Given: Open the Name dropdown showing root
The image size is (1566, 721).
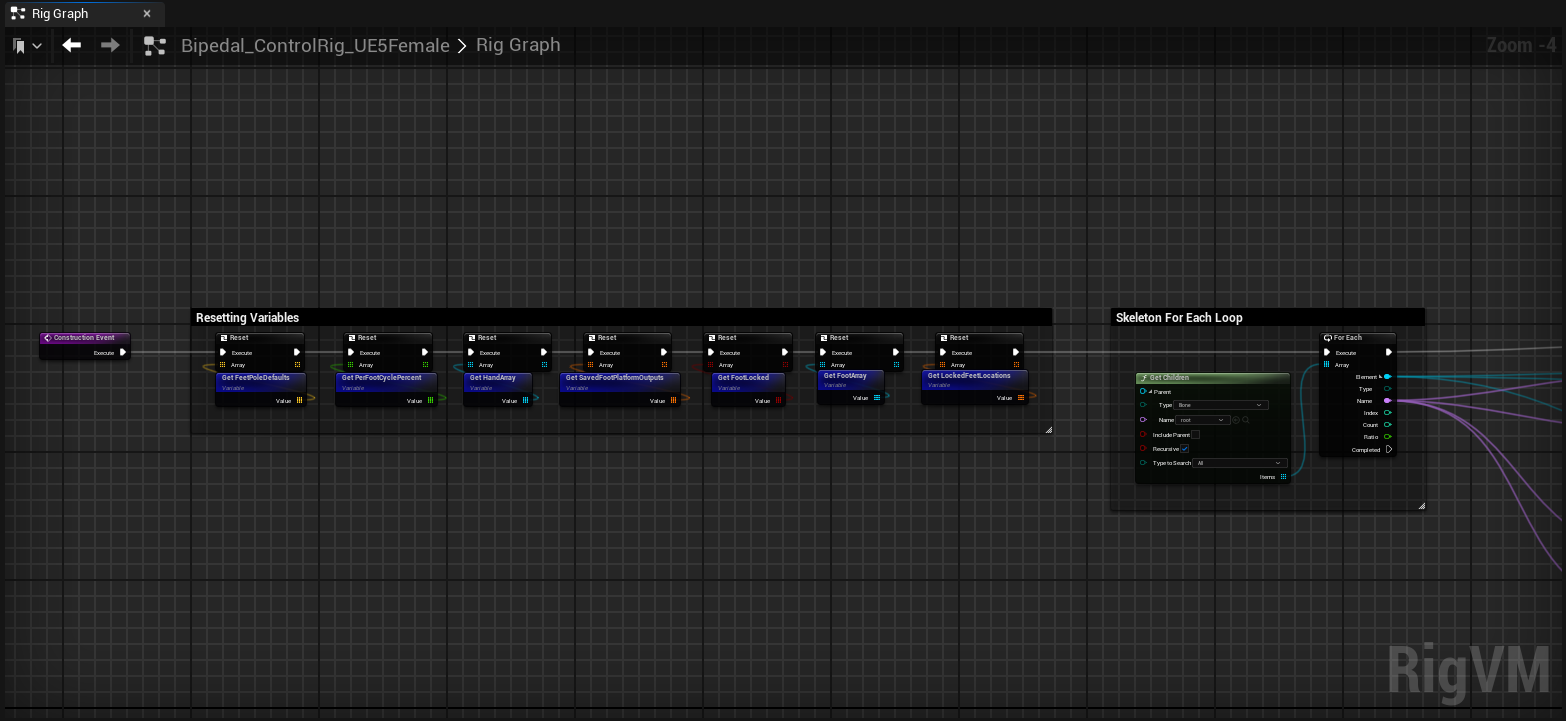Looking at the screenshot, I should tap(1203, 420).
